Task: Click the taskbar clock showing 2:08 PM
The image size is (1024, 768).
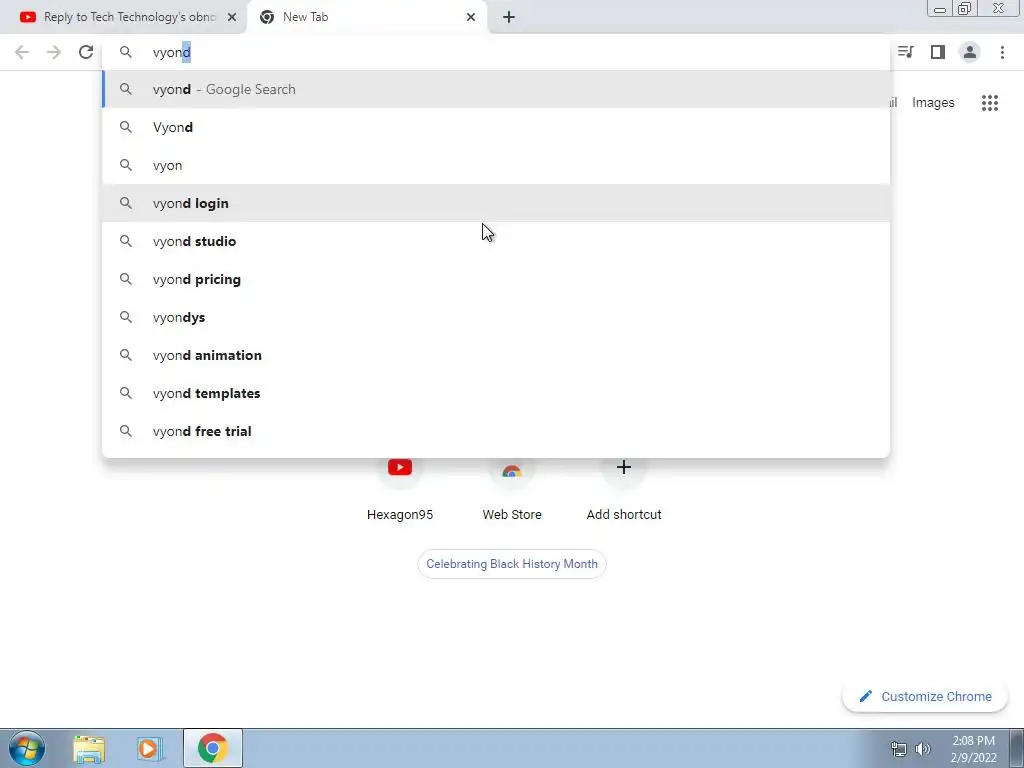Action: coord(973,749)
